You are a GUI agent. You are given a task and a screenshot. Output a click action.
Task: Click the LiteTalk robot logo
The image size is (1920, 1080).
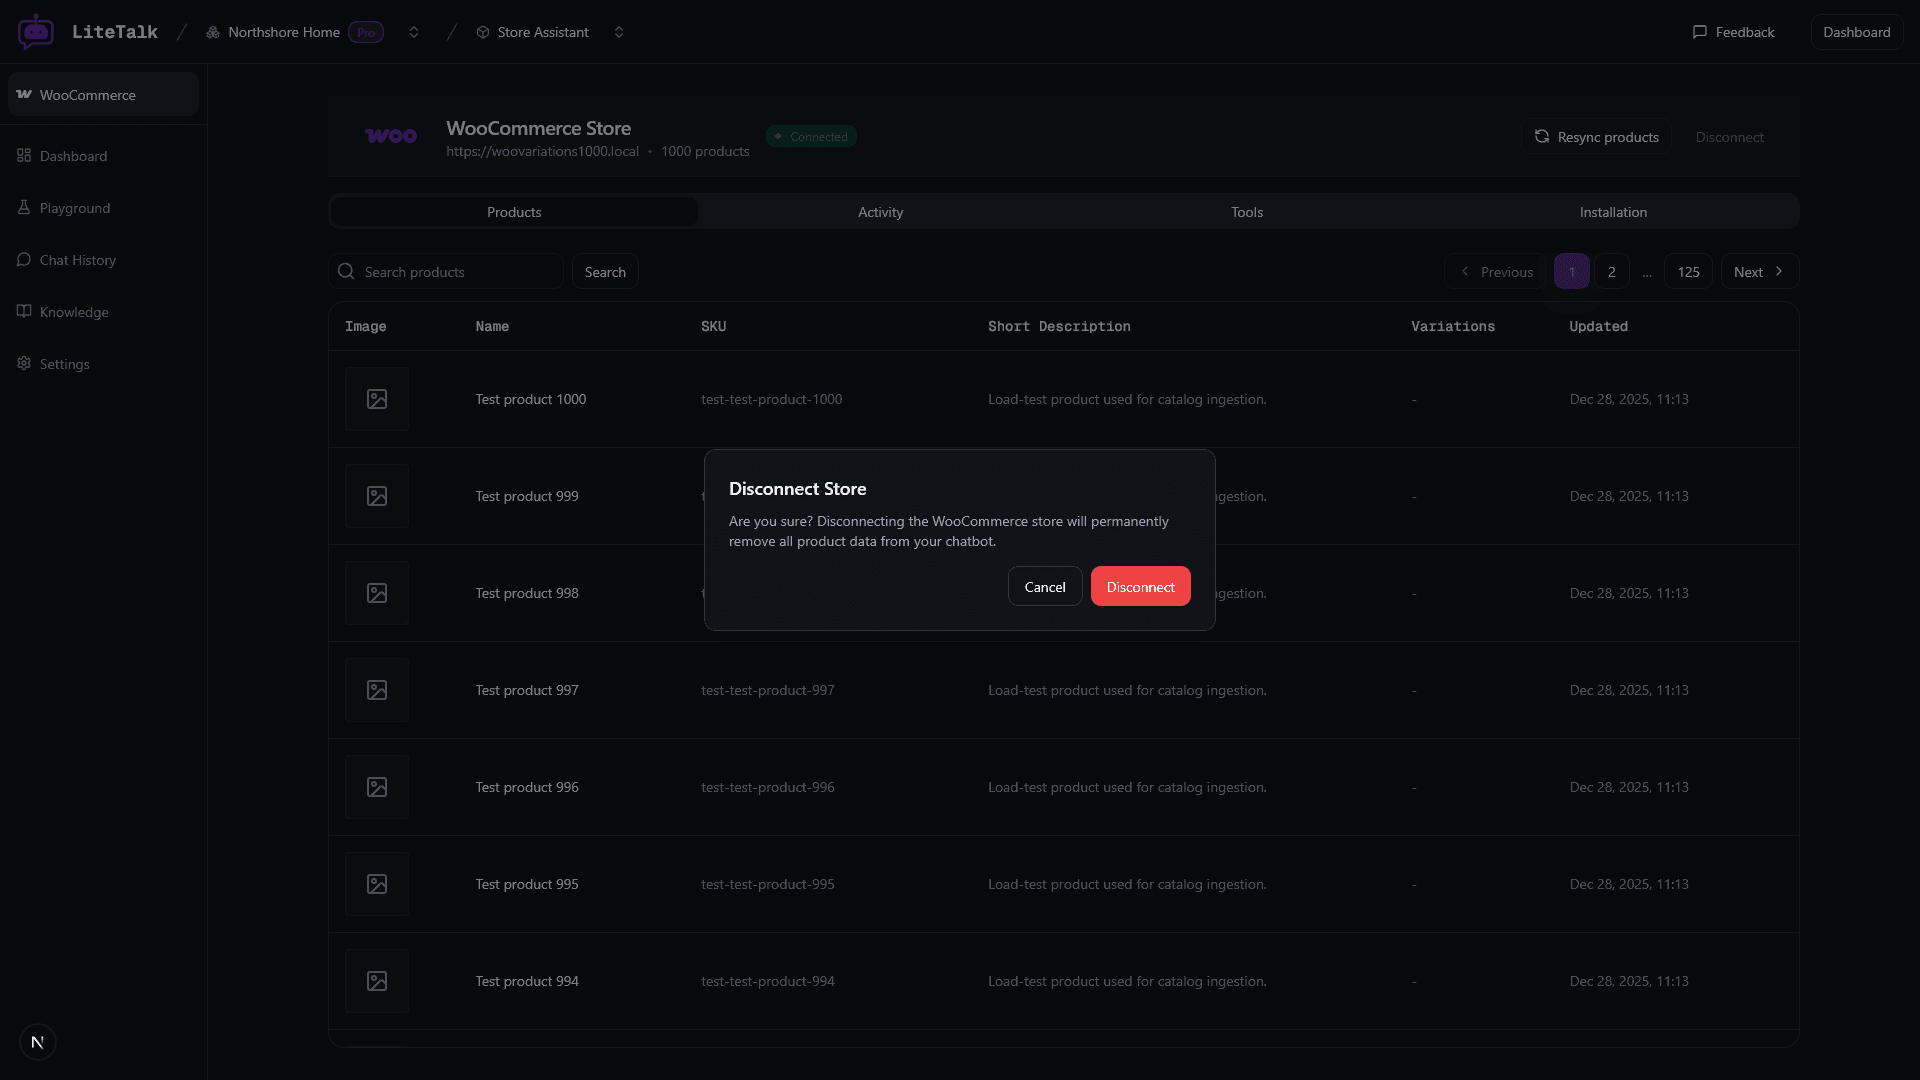point(36,31)
